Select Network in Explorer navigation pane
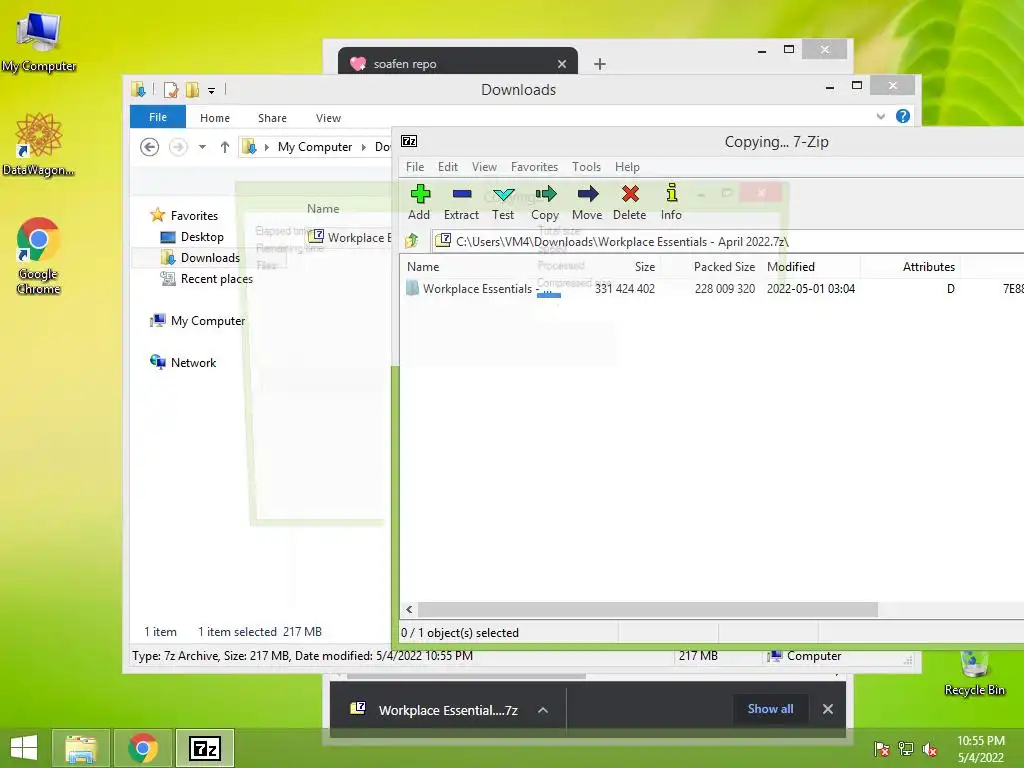This screenshot has width=1024, height=768. [193, 362]
